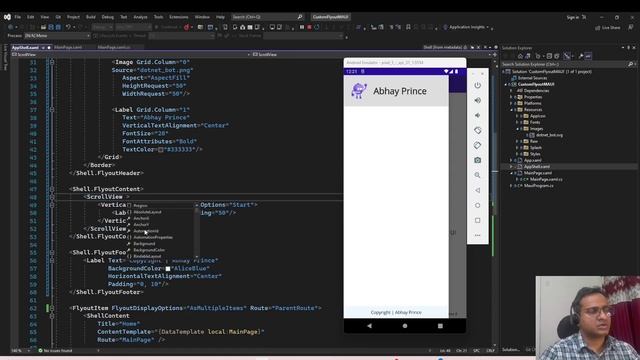The height and width of the screenshot is (360, 640).
Task: Click the emulator toolbar overview square
Action: click(x=478, y=220)
